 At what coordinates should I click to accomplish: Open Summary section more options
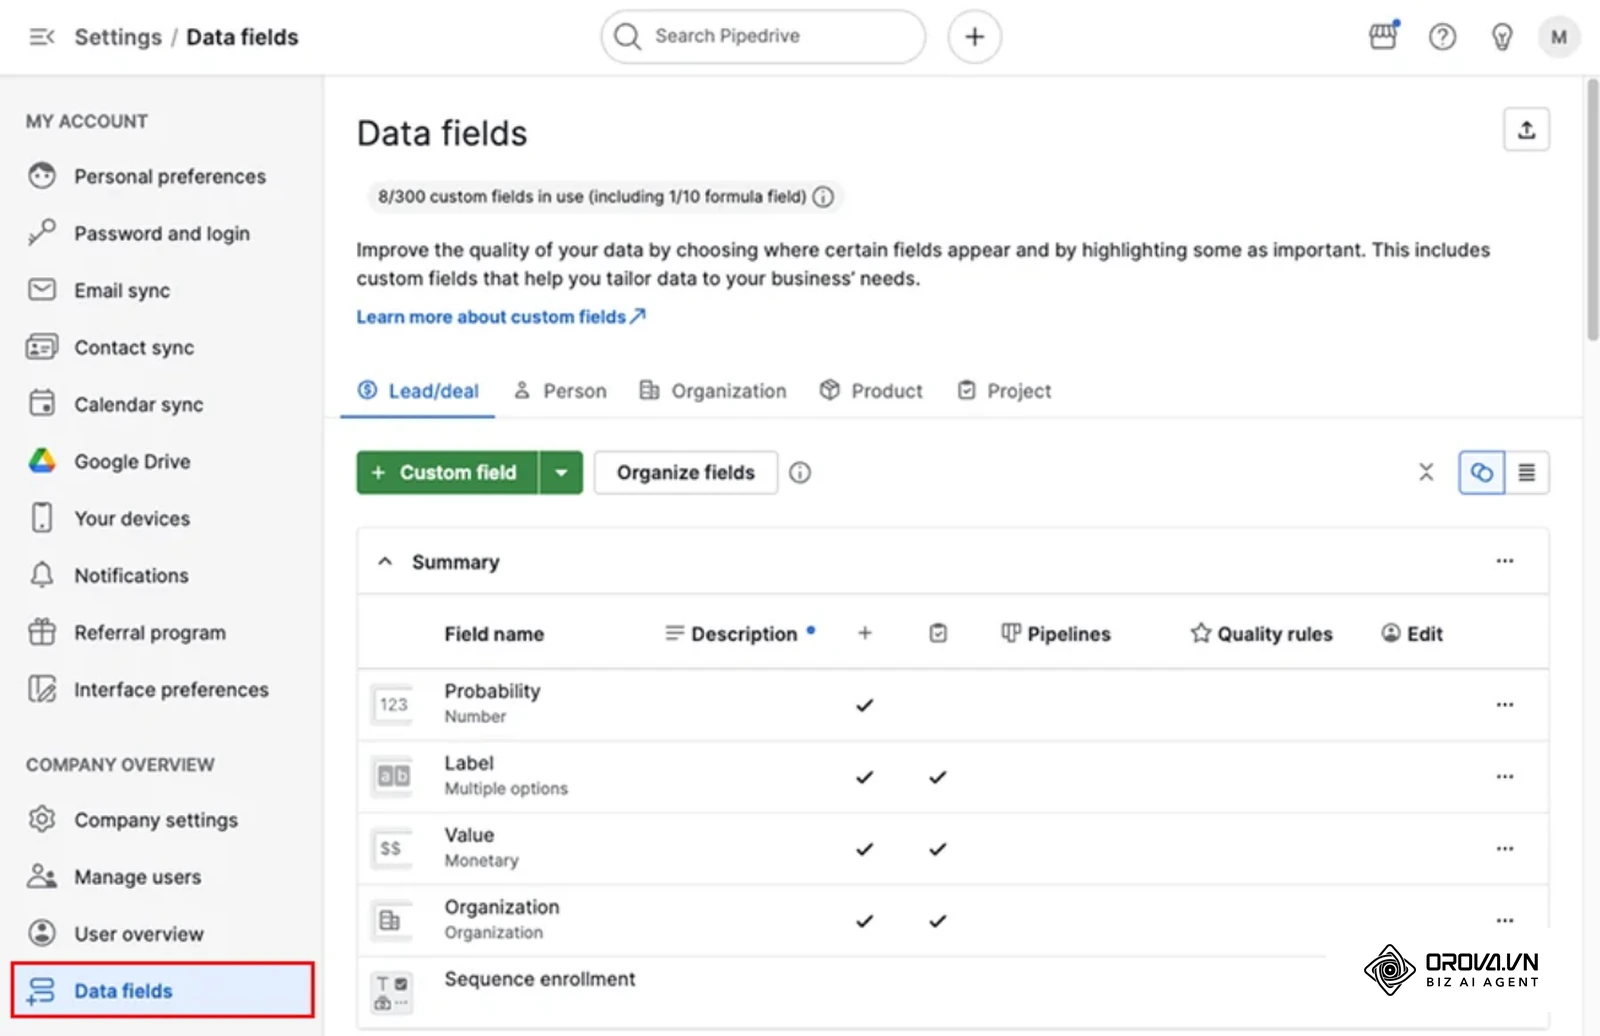tap(1504, 562)
